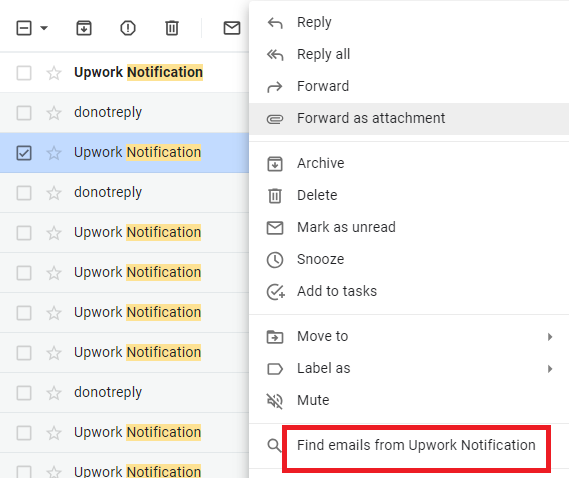Select Forward as attachment option
Viewport: 569px width, 478px height.
point(409,119)
